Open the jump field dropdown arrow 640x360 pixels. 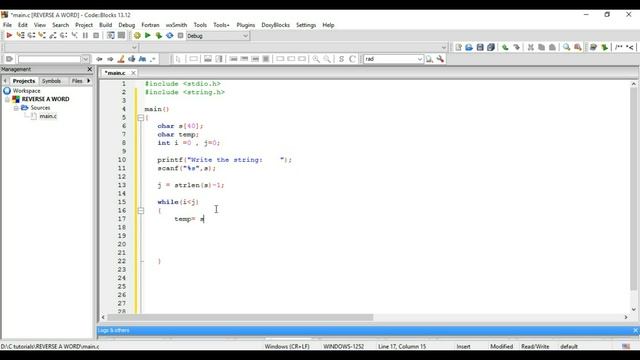pyautogui.click(x=85, y=59)
